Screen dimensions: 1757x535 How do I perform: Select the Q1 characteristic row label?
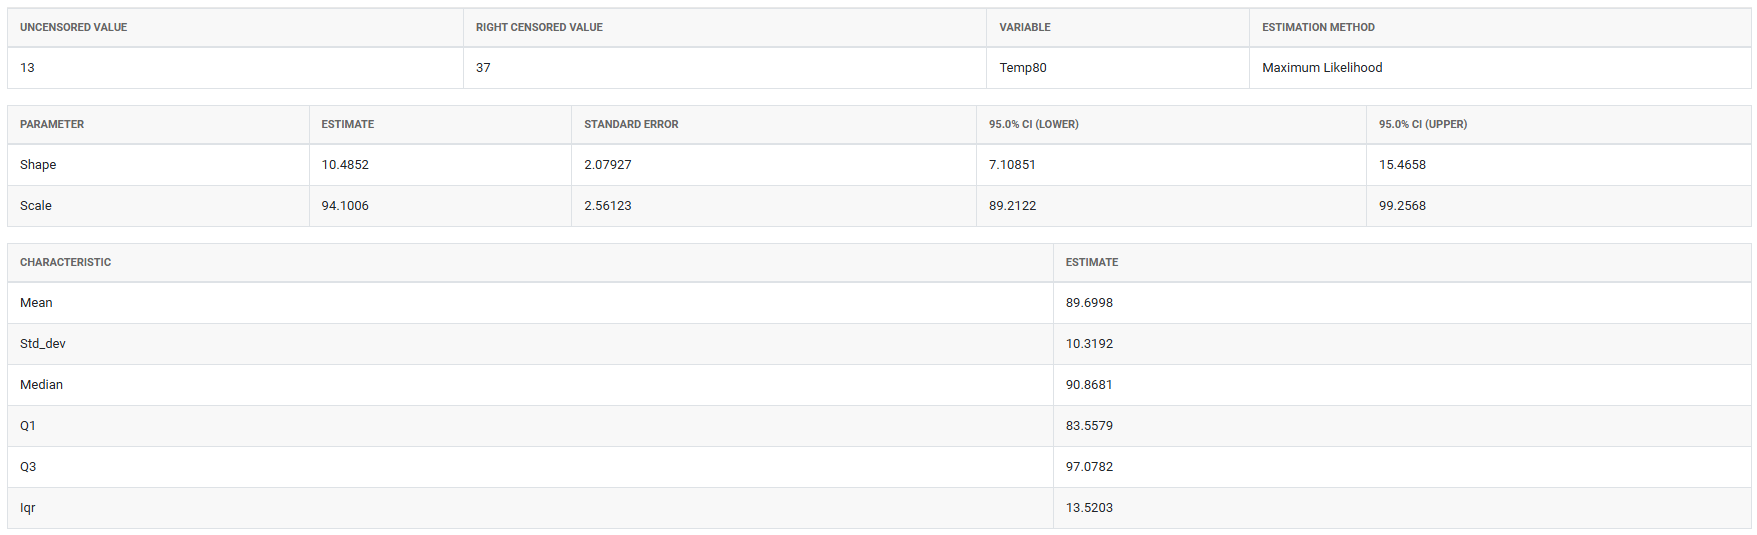point(28,426)
